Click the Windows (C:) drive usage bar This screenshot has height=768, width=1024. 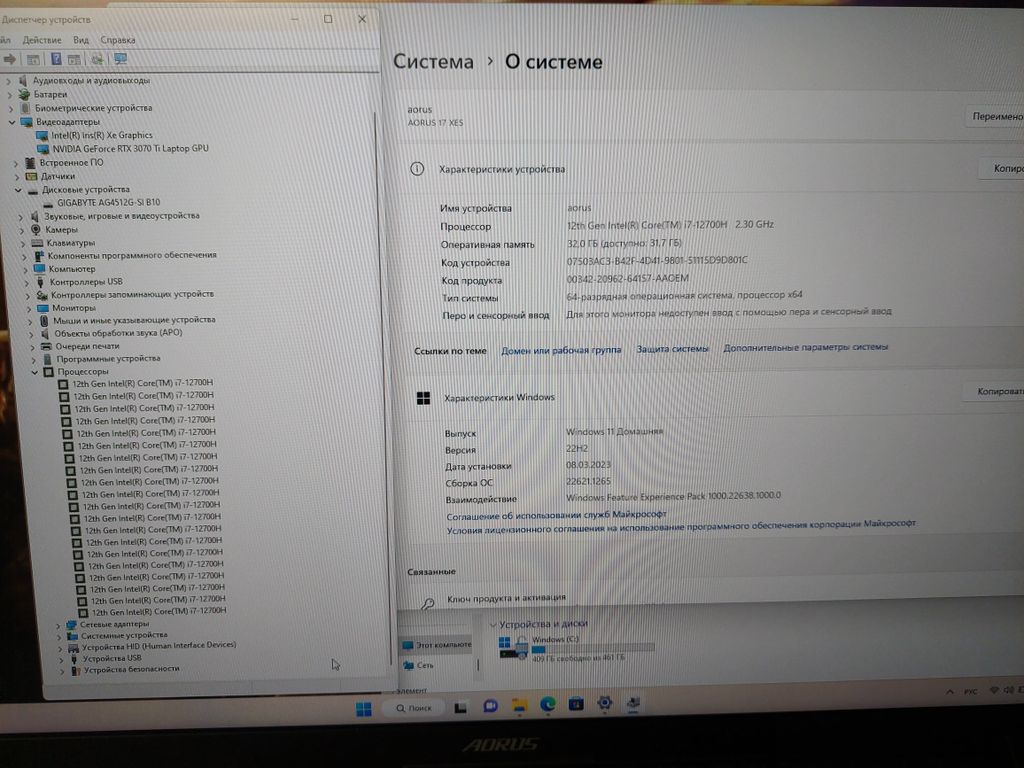[x=593, y=648]
